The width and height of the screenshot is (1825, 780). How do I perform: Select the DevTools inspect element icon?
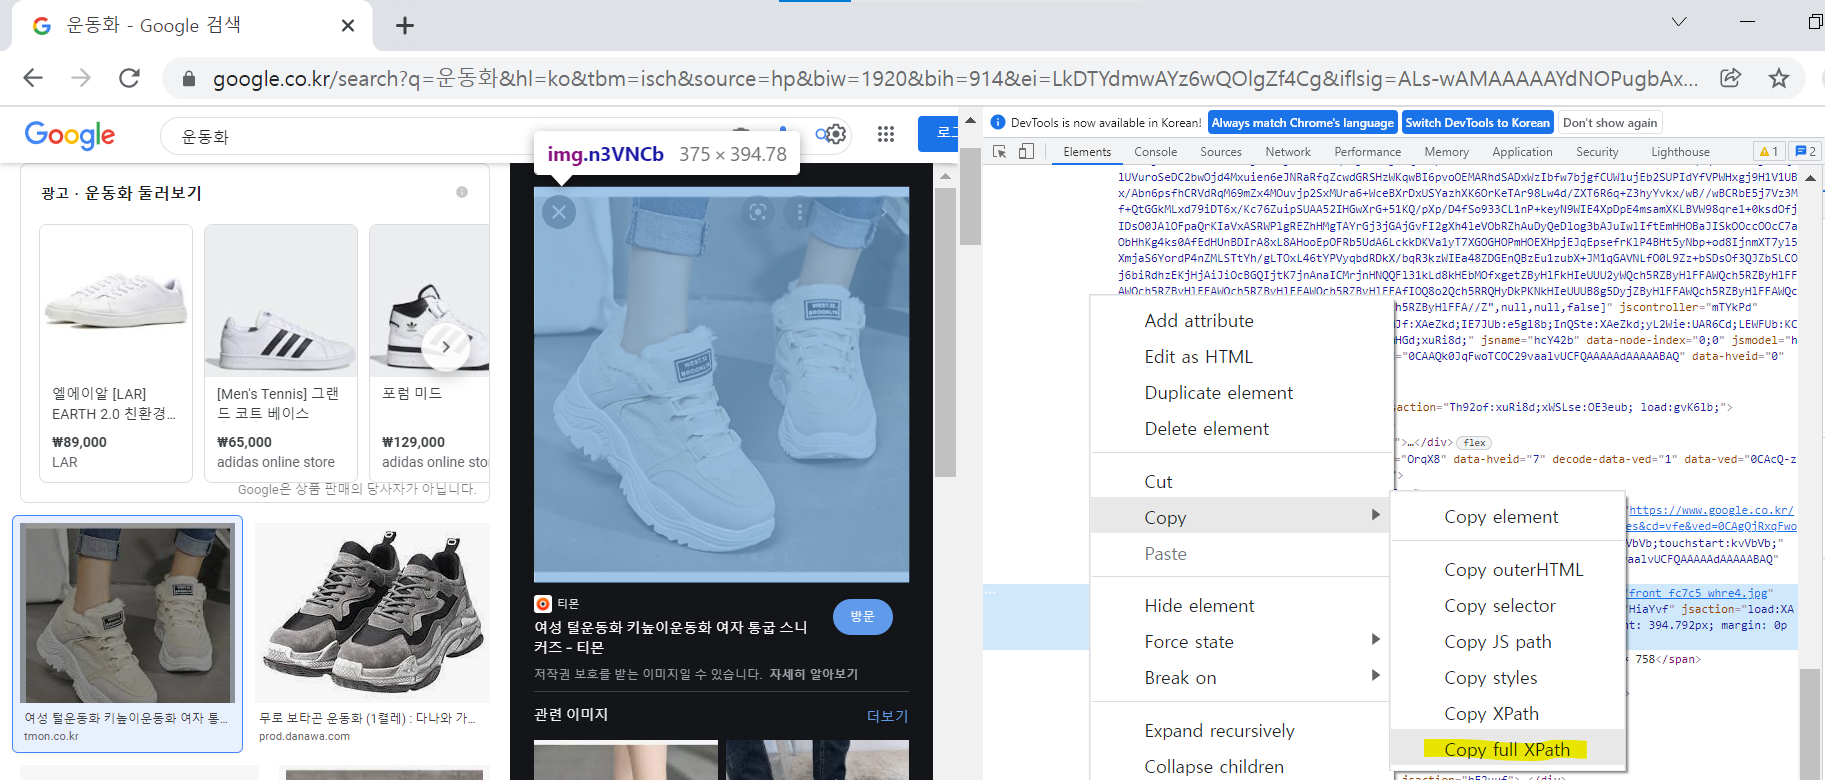[999, 151]
